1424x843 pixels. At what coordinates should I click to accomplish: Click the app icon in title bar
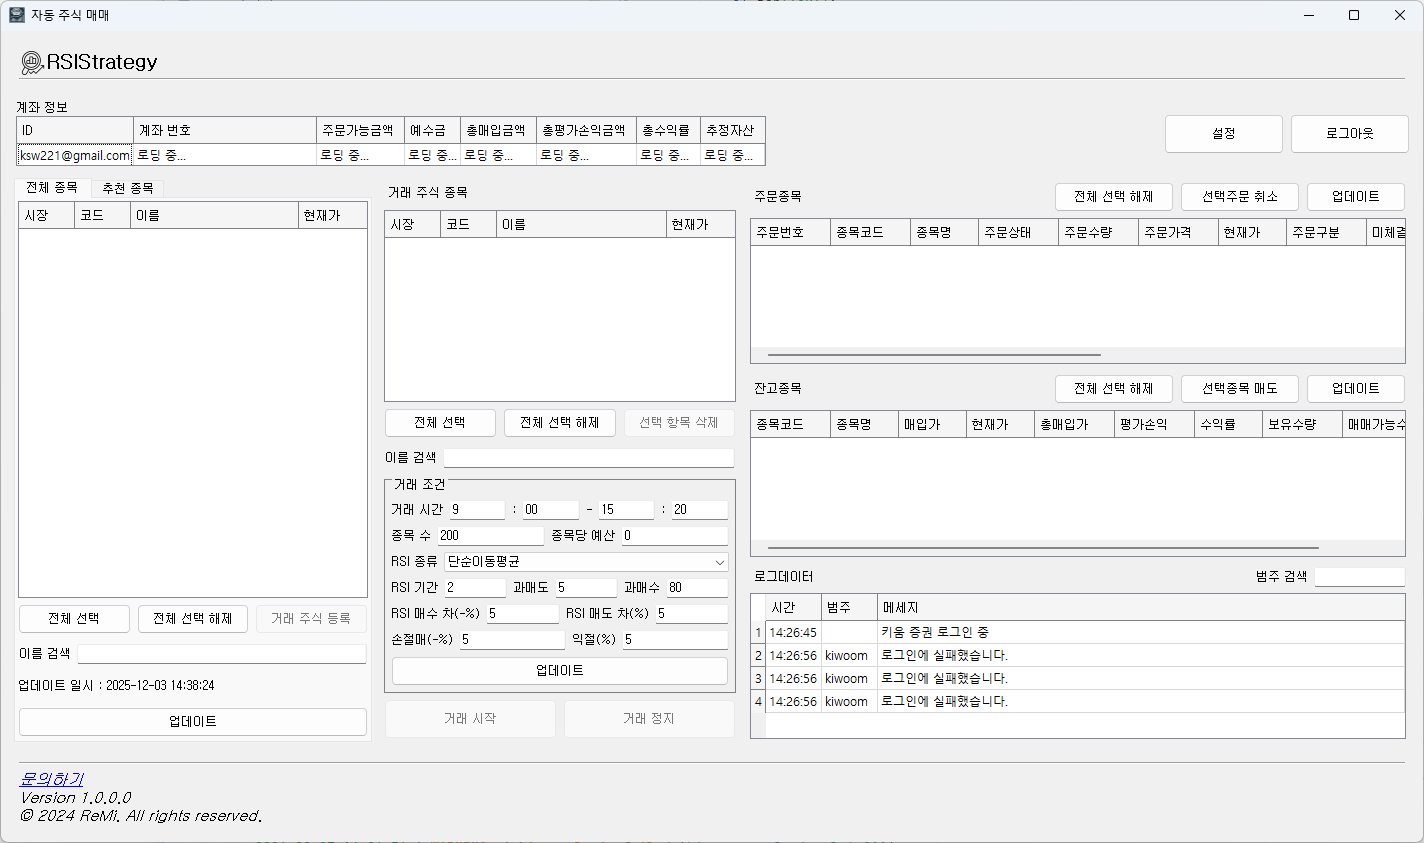click(x=16, y=15)
